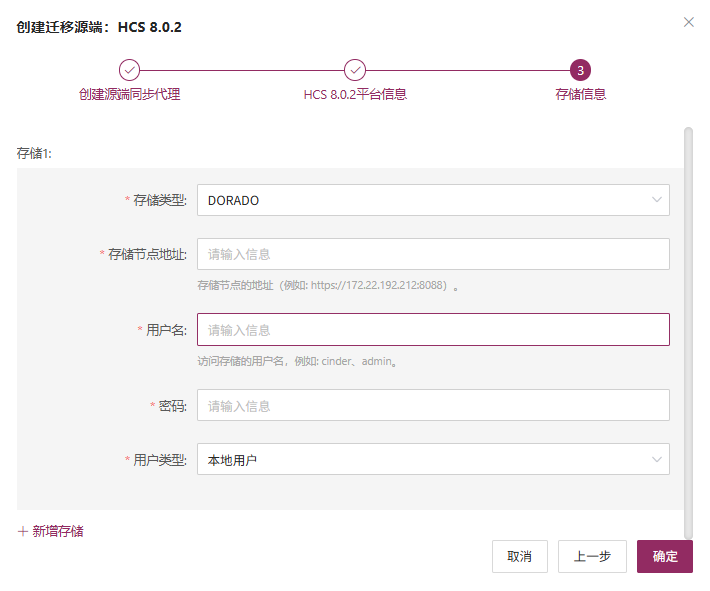The width and height of the screenshot is (710, 591).
Task: Click the vertical scrollbar of the form
Action: coord(688,333)
